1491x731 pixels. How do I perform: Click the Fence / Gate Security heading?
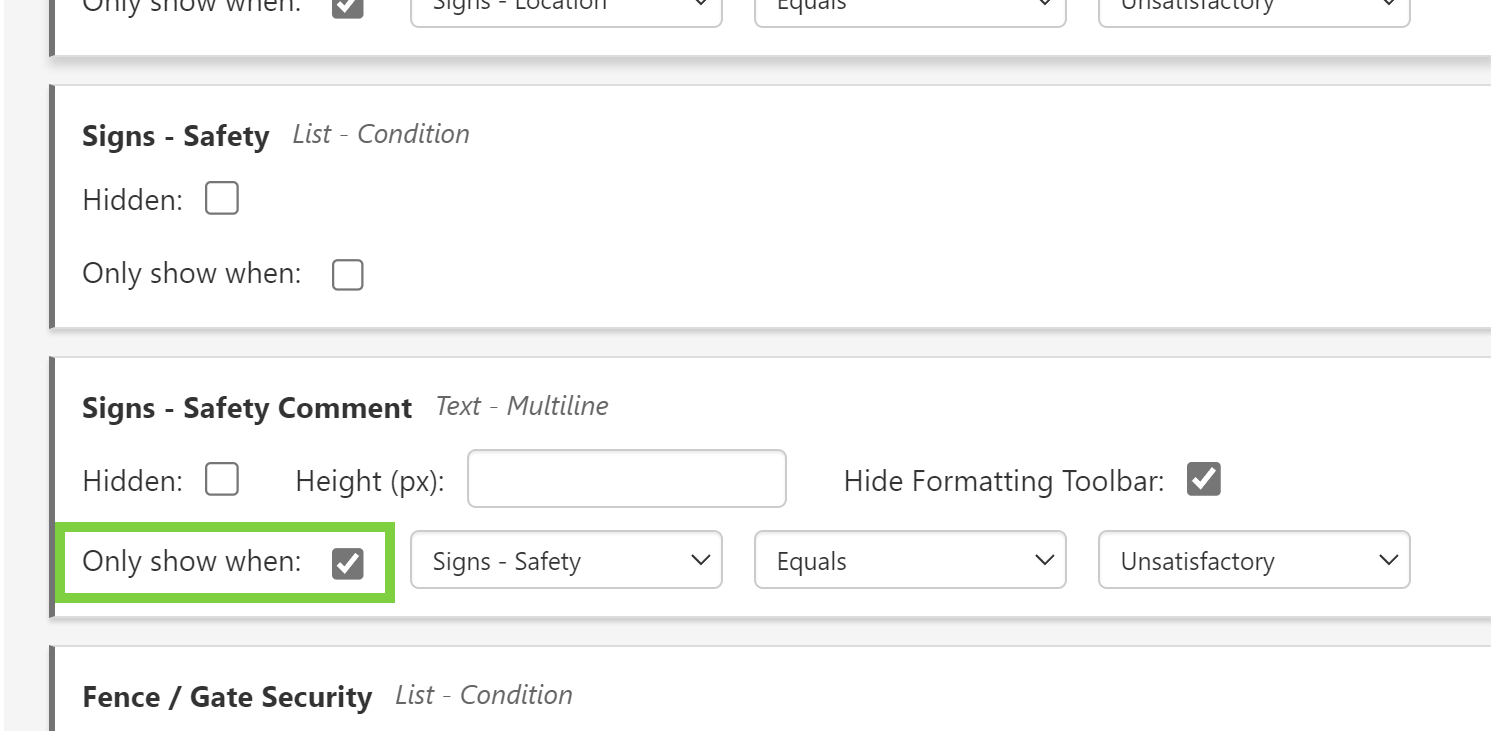pos(227,697)
